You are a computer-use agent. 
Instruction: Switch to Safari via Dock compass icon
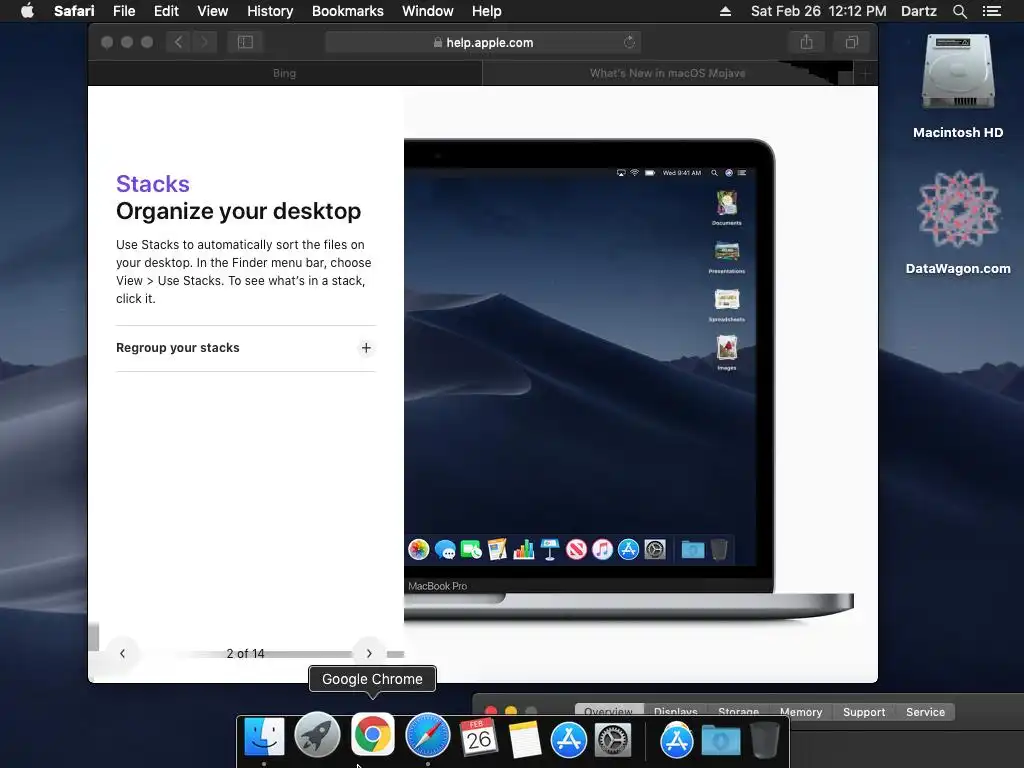(x=428, y=735)
